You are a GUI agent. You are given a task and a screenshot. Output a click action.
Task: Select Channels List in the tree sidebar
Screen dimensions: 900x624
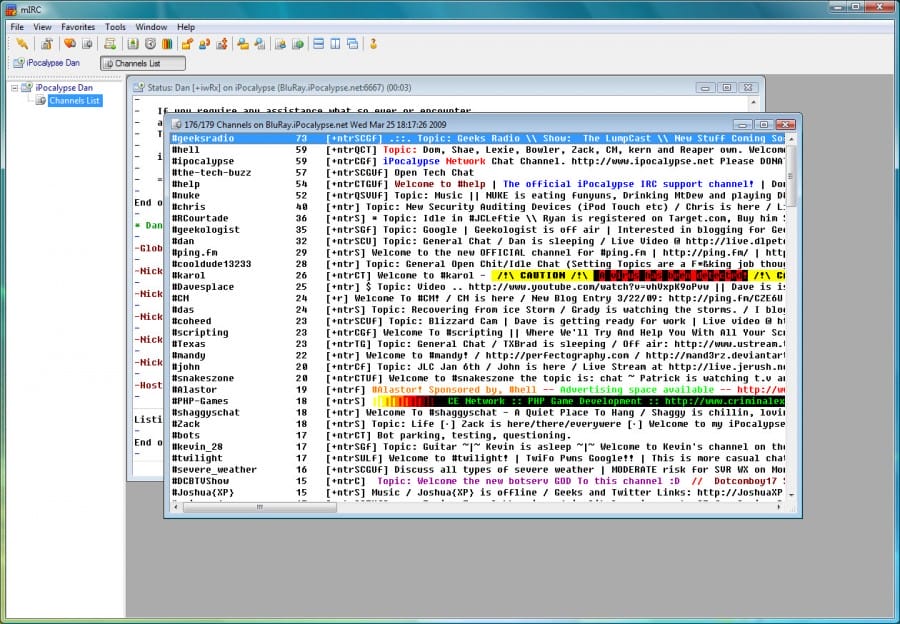click(x=74, y=101)
